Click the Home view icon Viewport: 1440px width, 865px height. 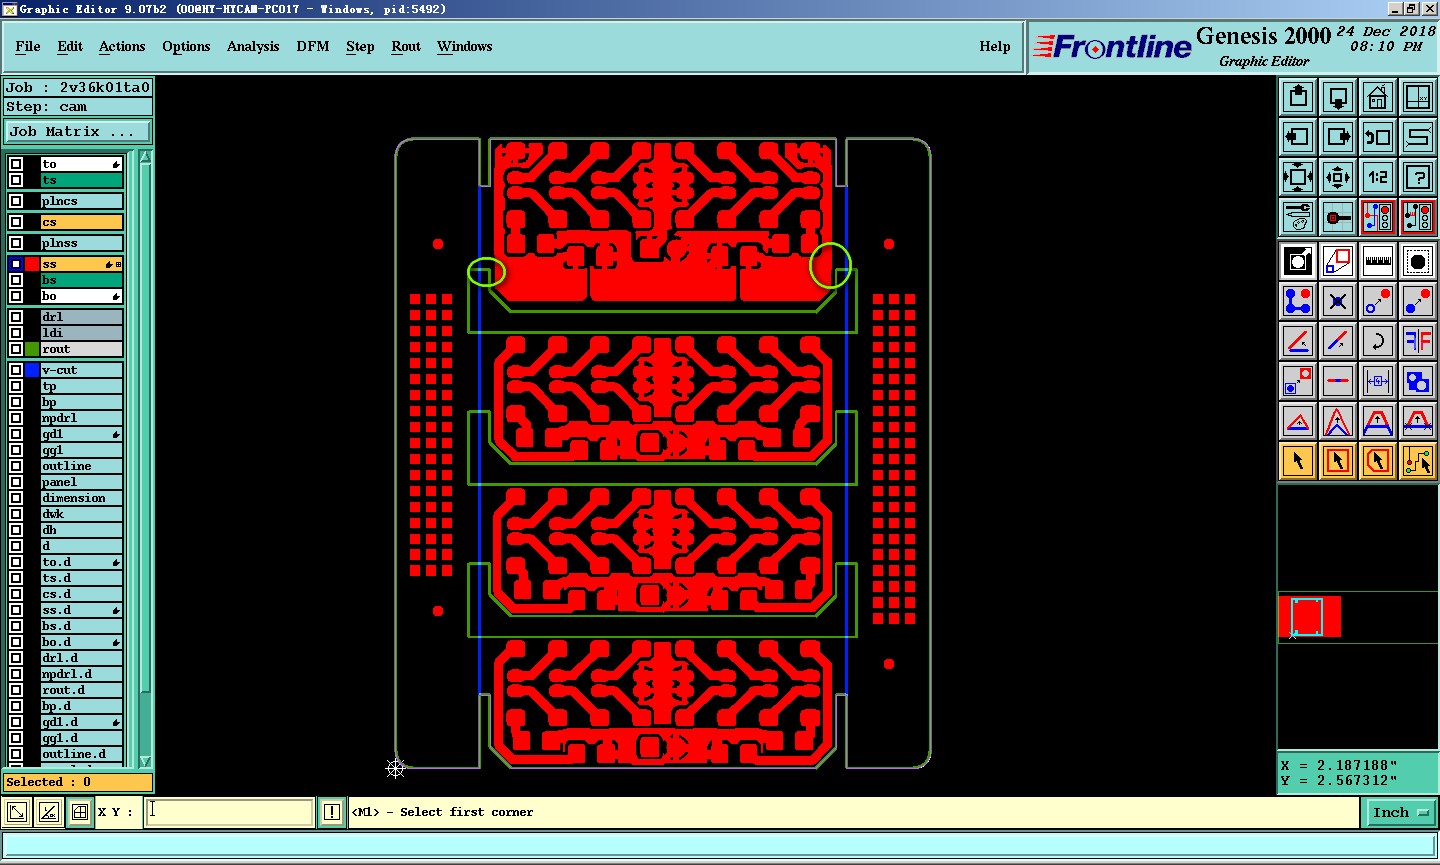1378,97
